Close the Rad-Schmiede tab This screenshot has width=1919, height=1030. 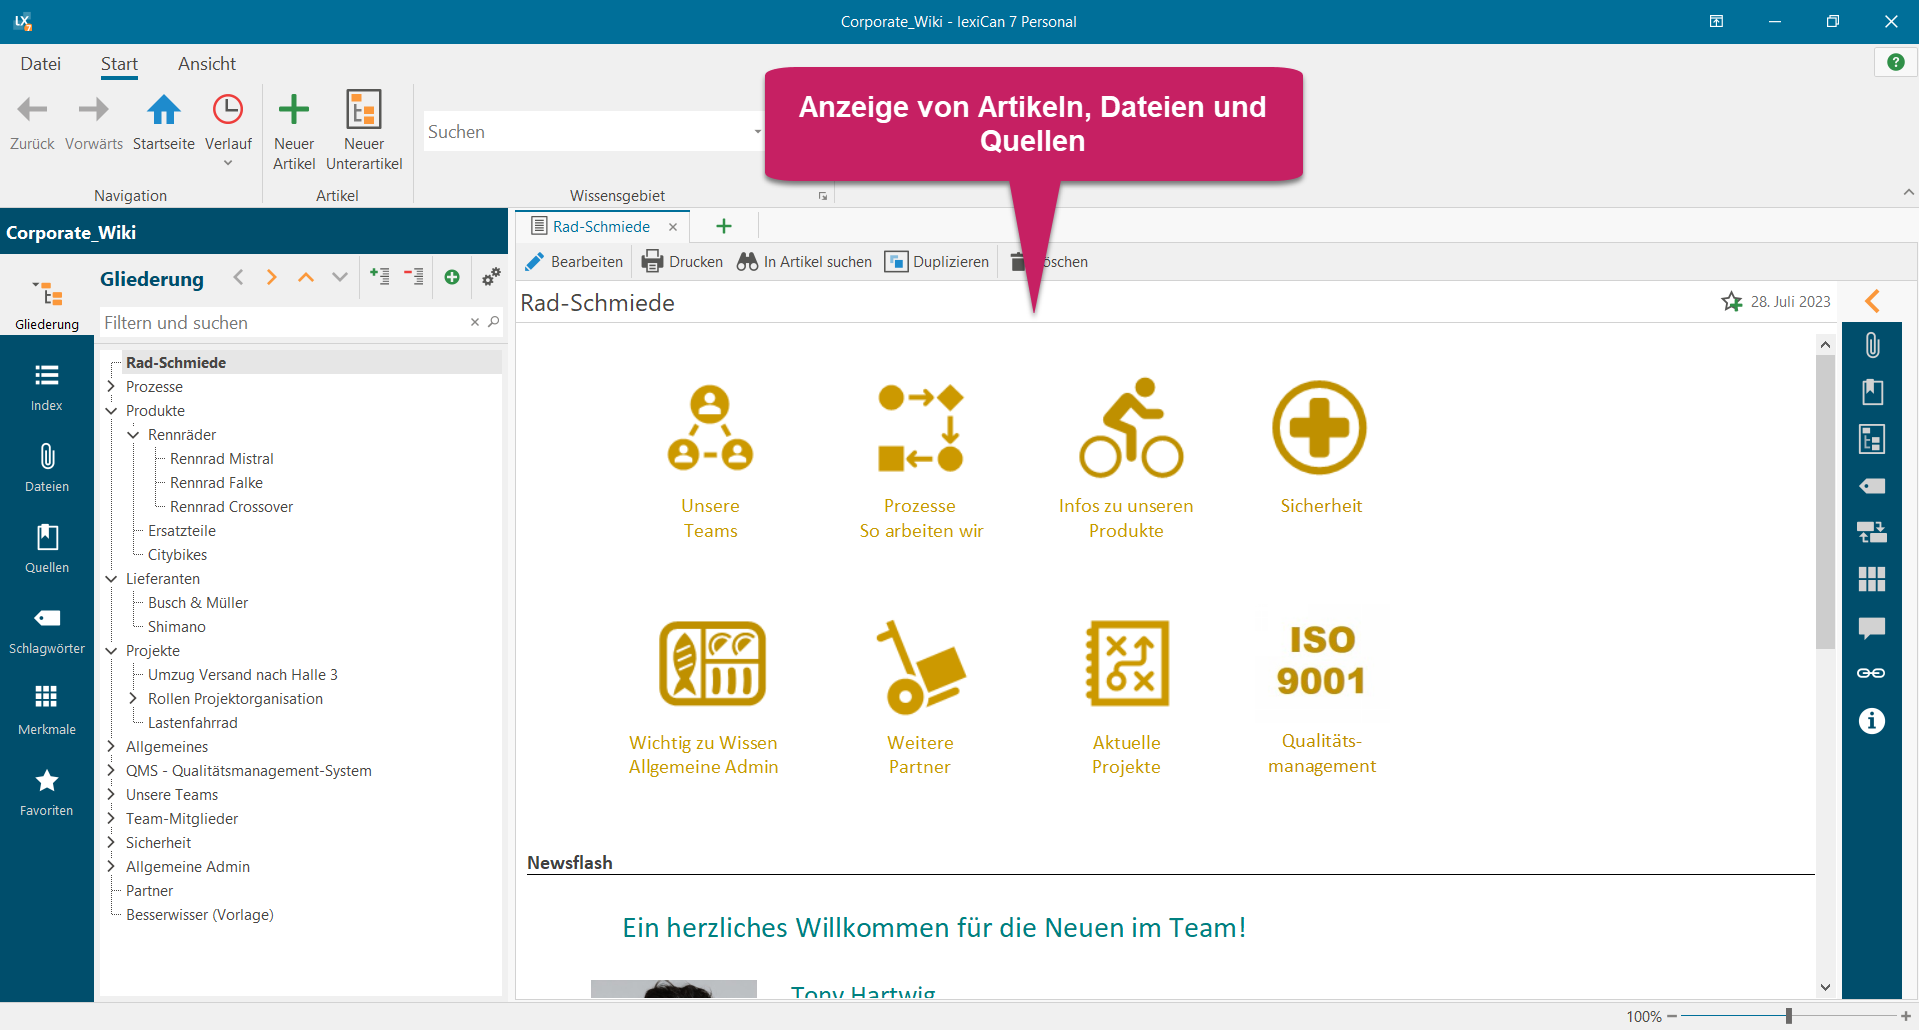(x=673, y=227)
